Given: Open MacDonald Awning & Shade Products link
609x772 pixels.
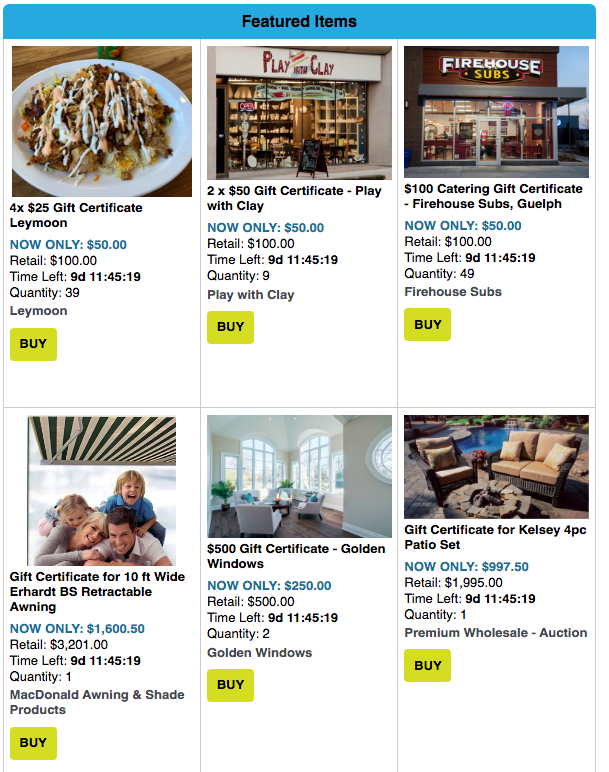Looking at the screenshot, I should pos(97,702).
